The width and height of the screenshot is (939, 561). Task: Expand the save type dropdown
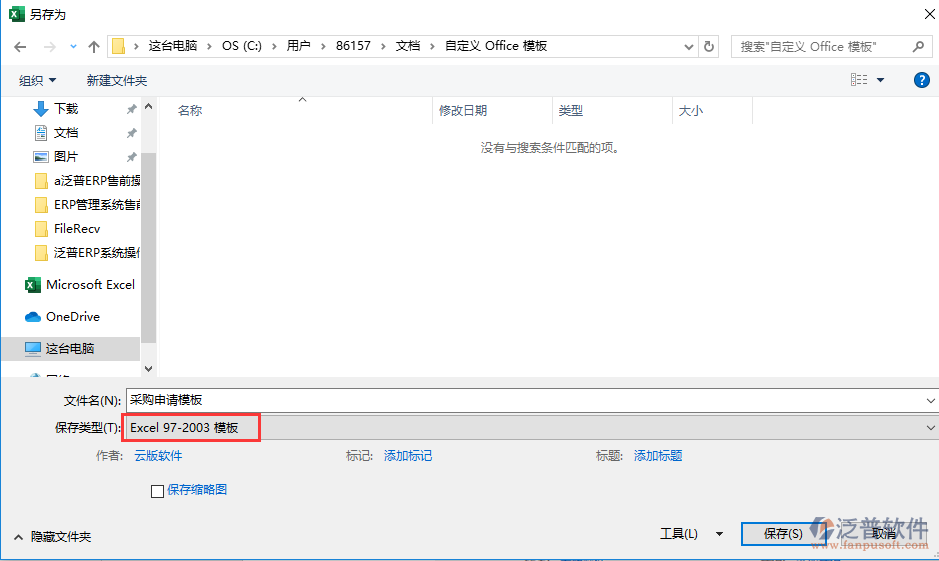pyautogui.click(x=930, y=428)
